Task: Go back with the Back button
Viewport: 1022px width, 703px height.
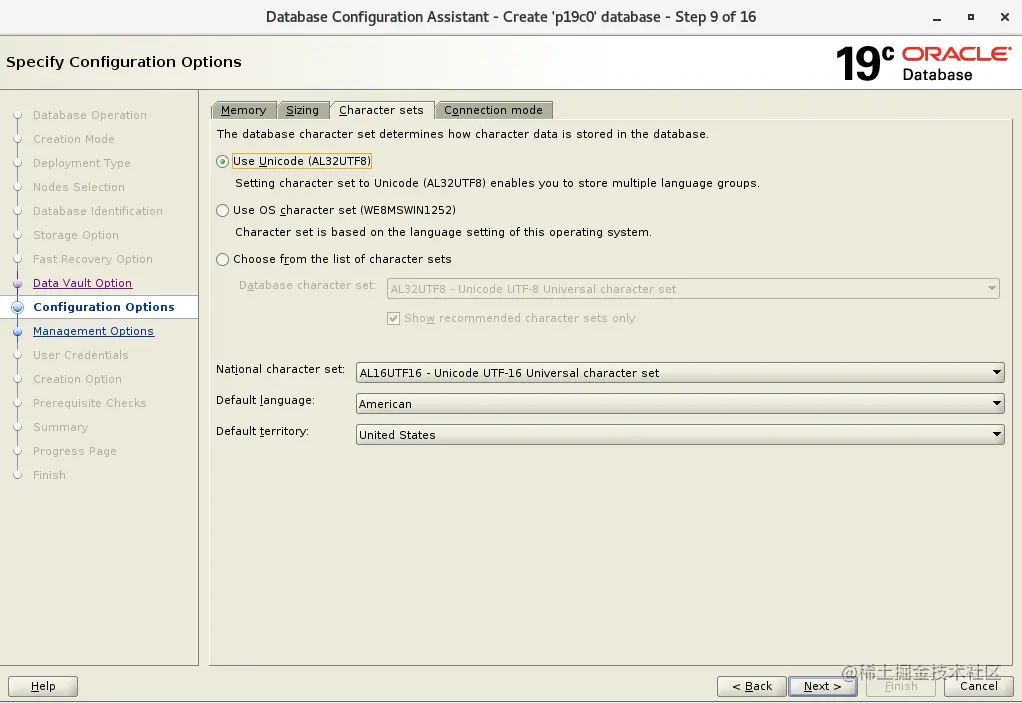Action: tap(752, 686)
